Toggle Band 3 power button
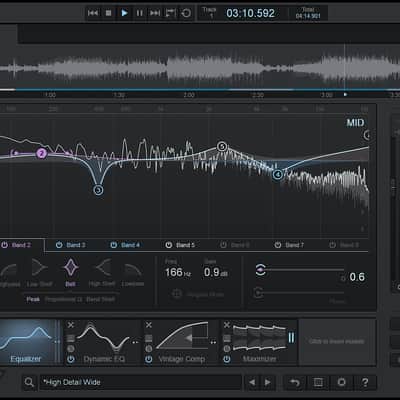The width and height of the screenshot is (400, 400). coord(59,245)
